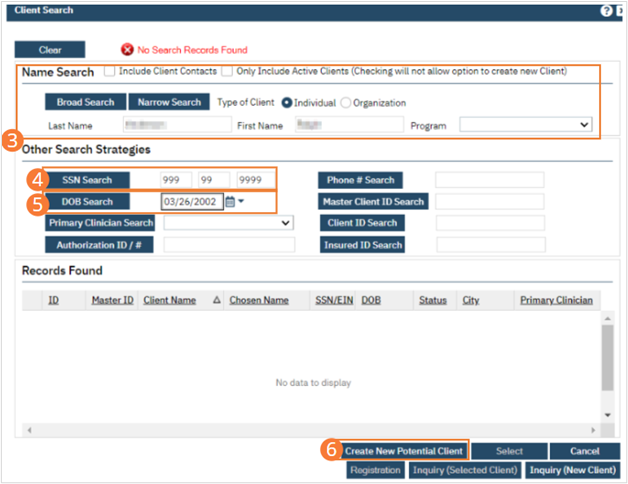Click the Last Name input field

176,125
